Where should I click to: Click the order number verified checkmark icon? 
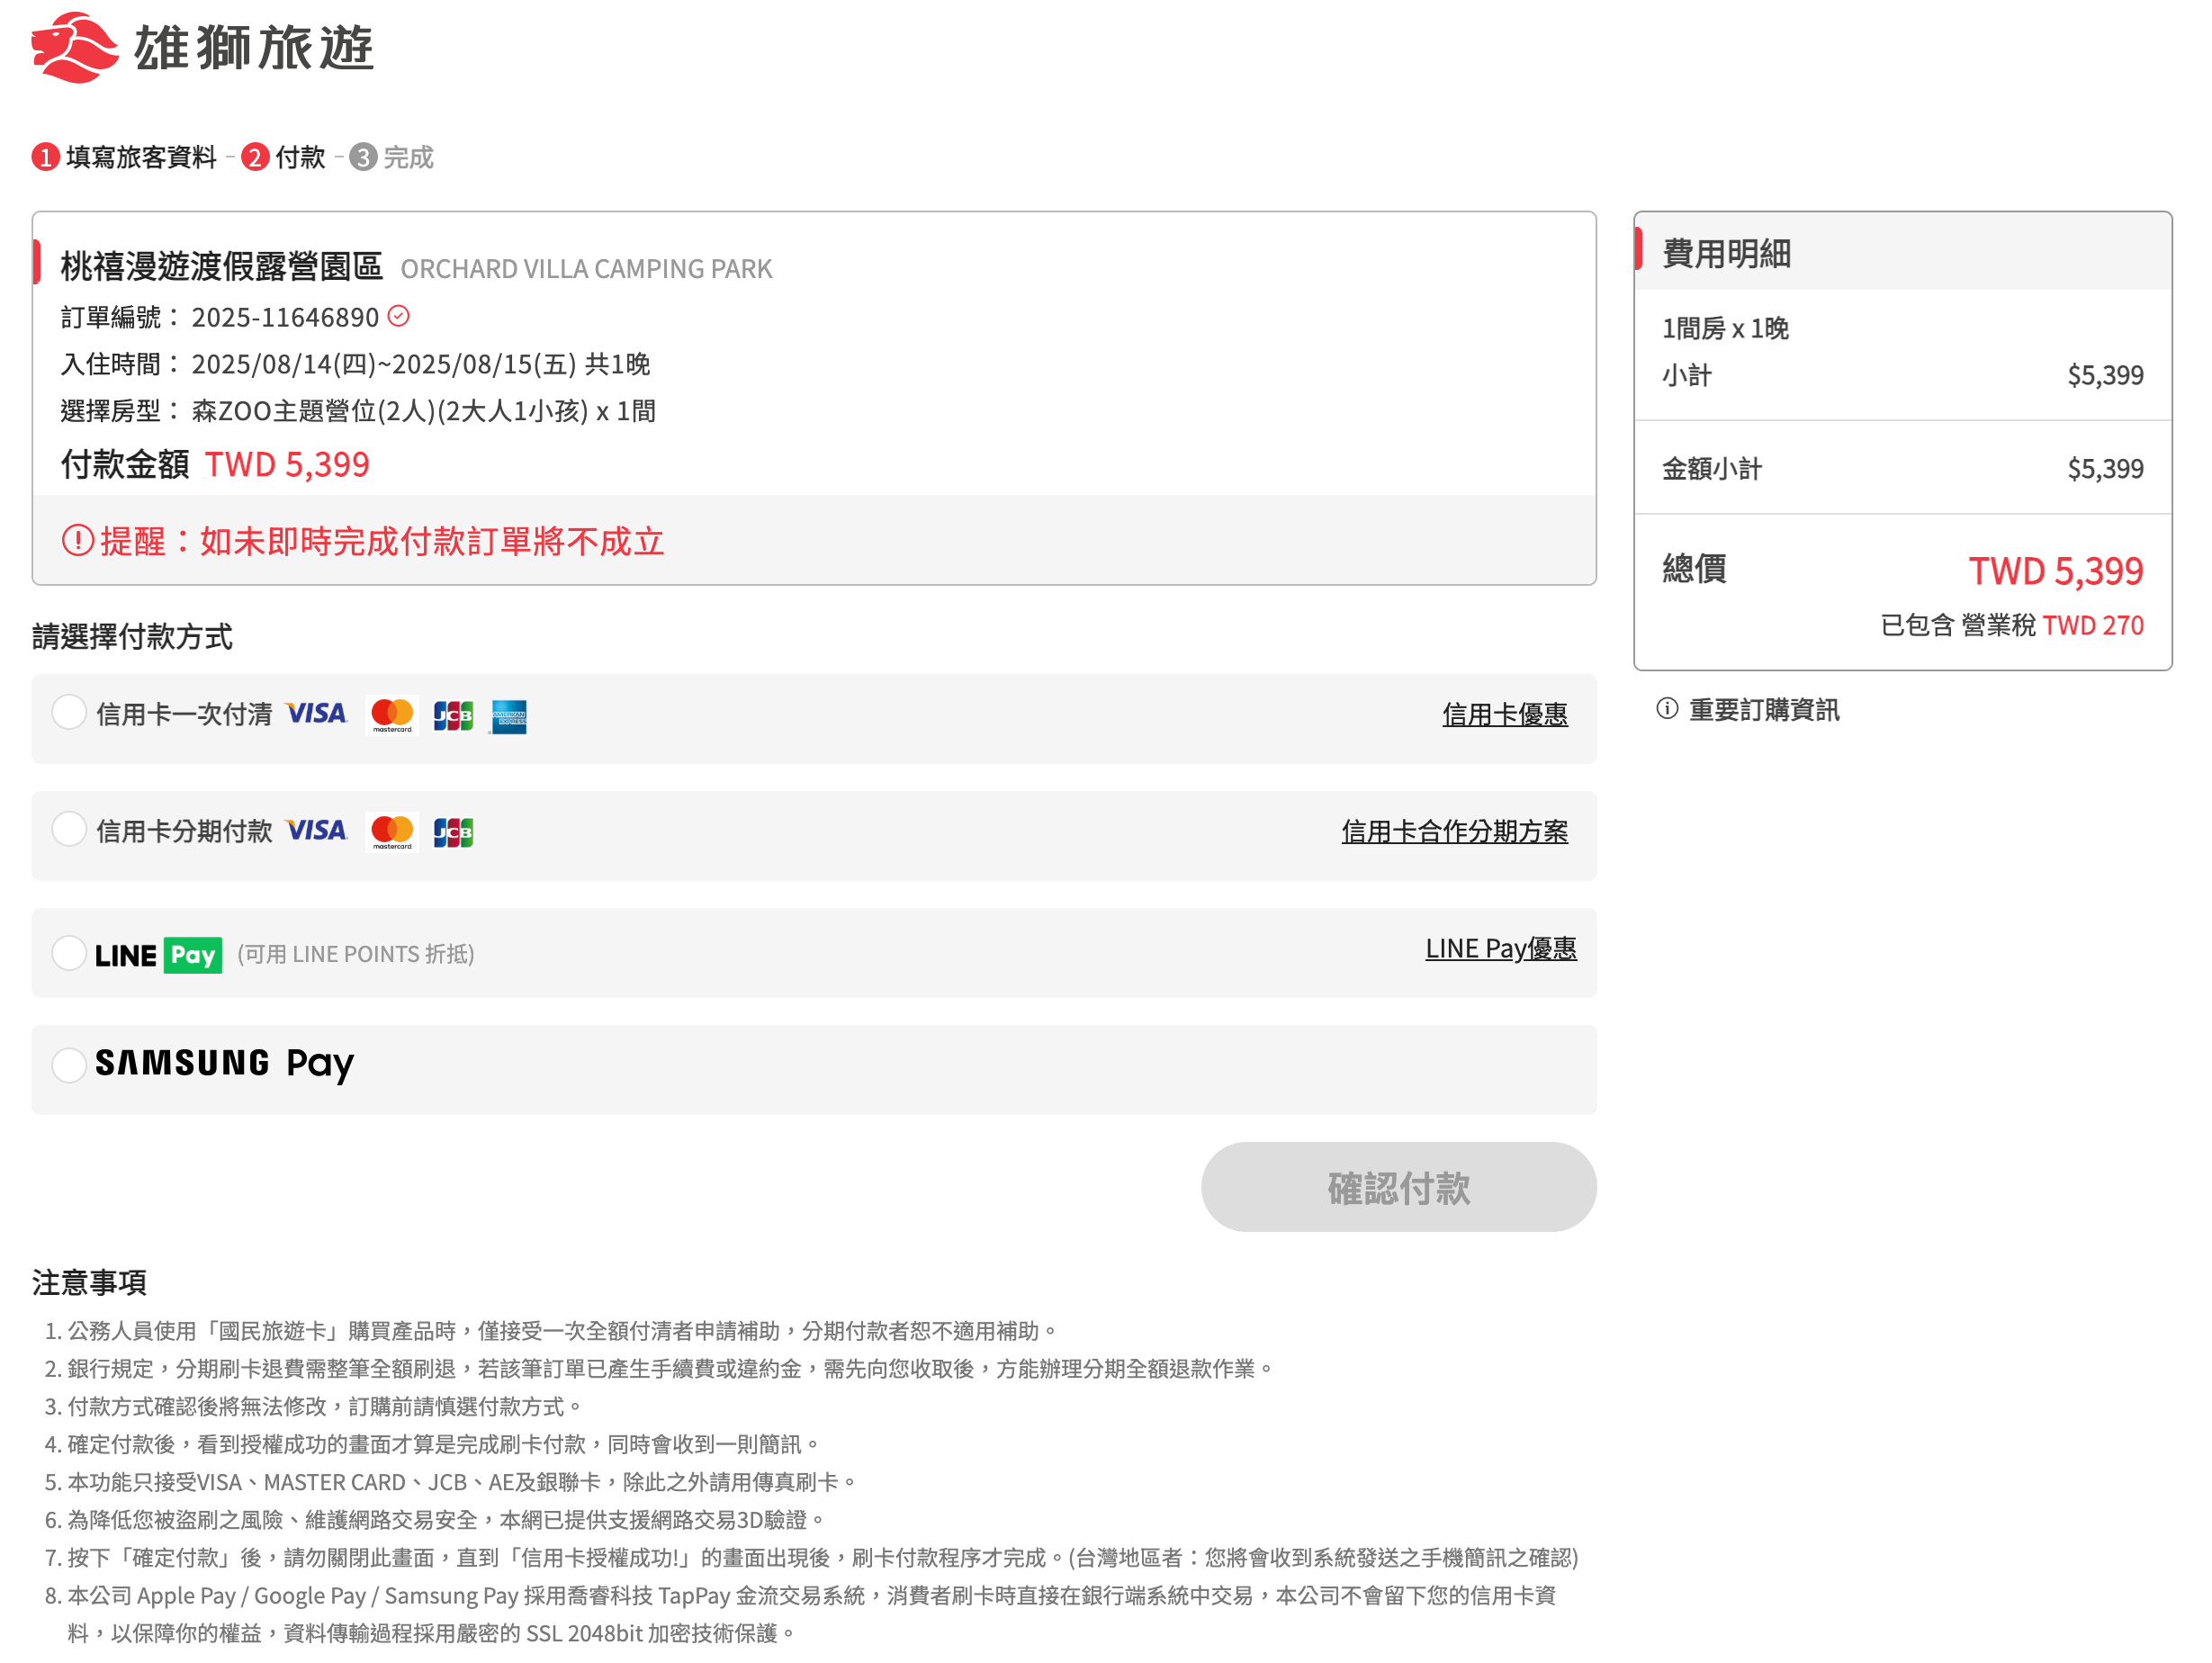[x=398, y=316]
